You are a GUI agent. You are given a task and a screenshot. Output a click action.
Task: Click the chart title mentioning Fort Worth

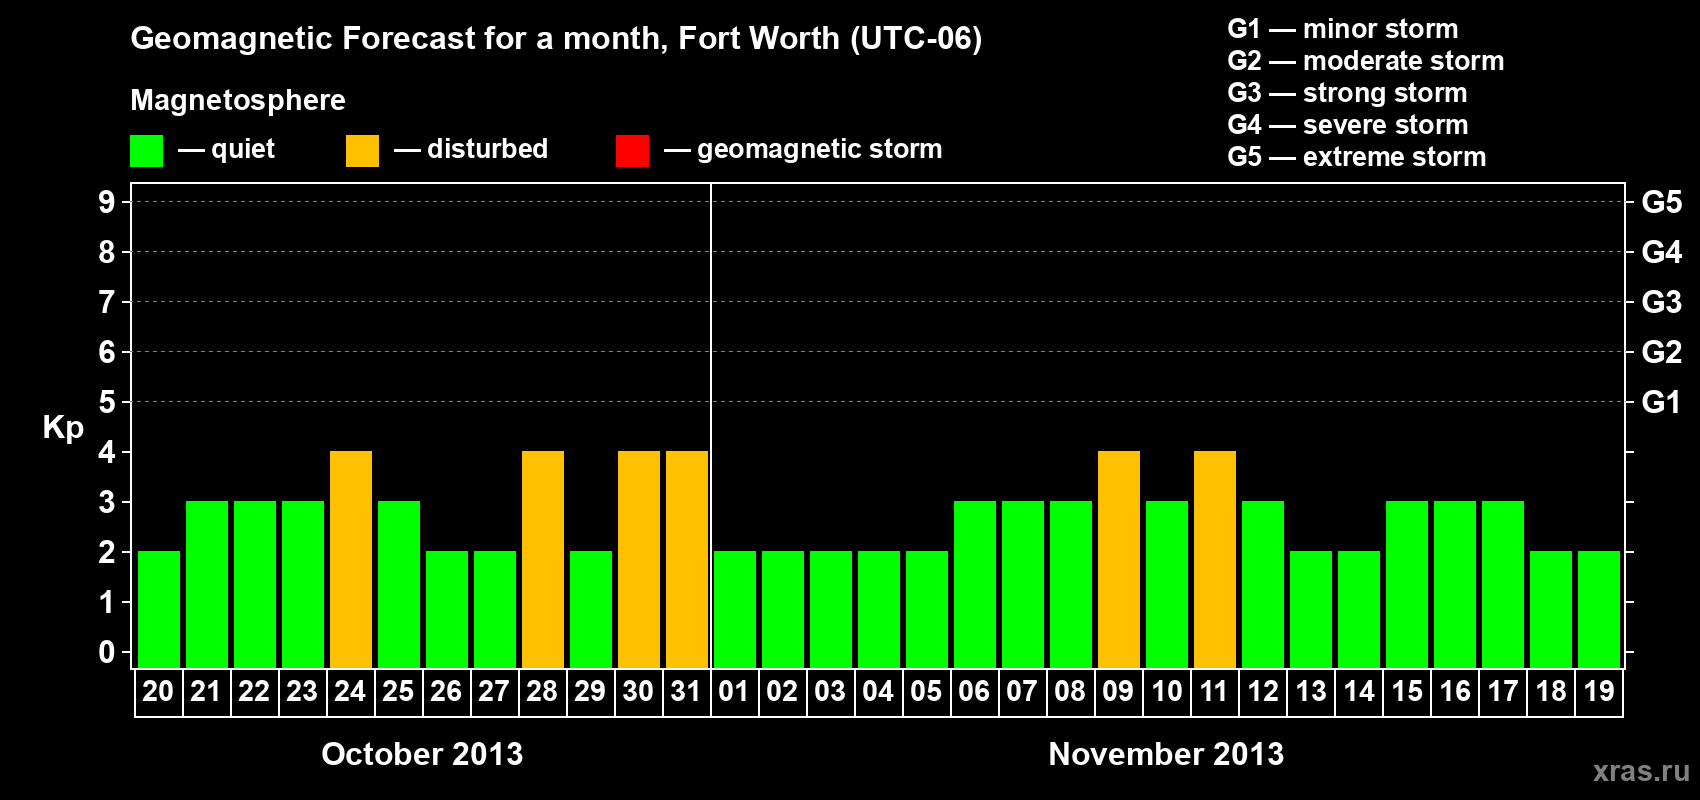pyautogui.click(x=556, y=39)
